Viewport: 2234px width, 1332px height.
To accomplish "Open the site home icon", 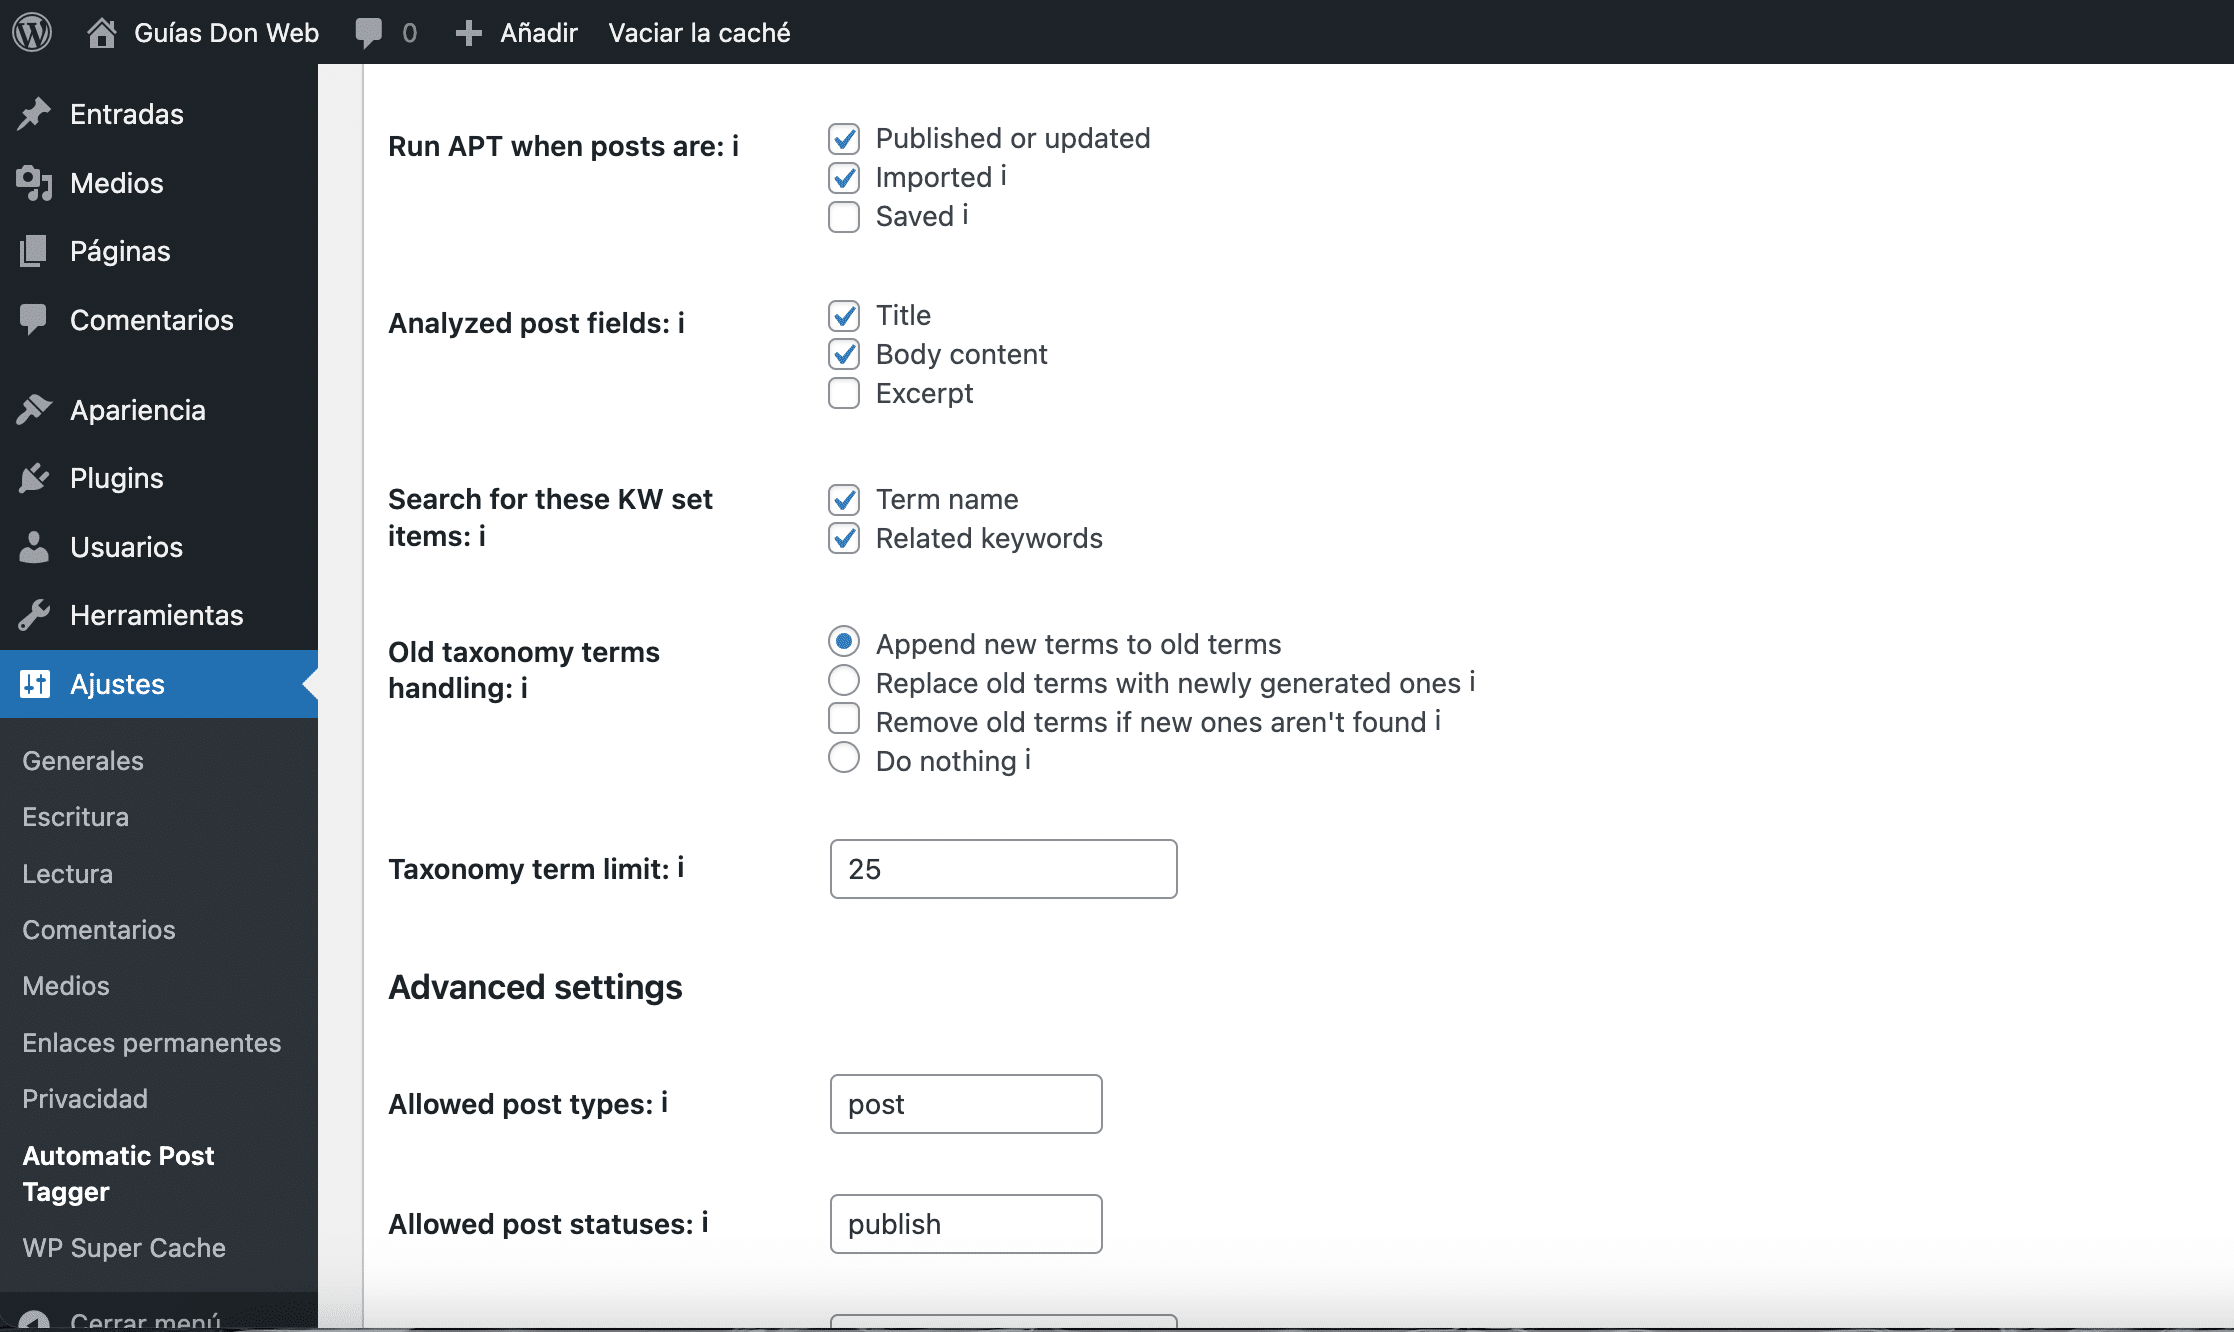I will 101,32.
